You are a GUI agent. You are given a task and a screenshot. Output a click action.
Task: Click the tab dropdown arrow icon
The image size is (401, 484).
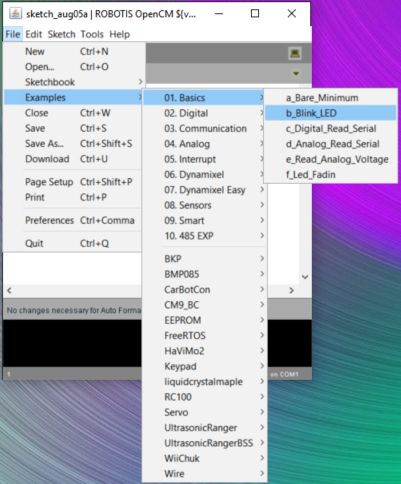(x=296, y=73)
